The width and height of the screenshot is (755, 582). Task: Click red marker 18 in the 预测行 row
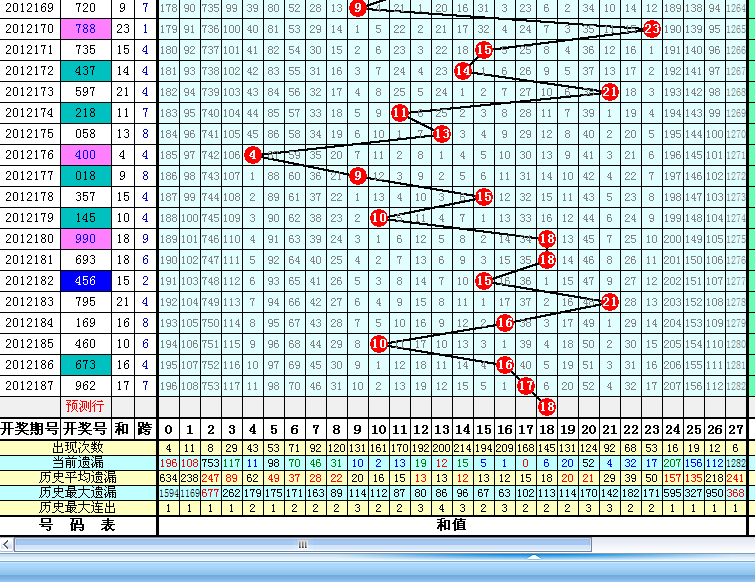pyautogui.click(x=546, y=406)
